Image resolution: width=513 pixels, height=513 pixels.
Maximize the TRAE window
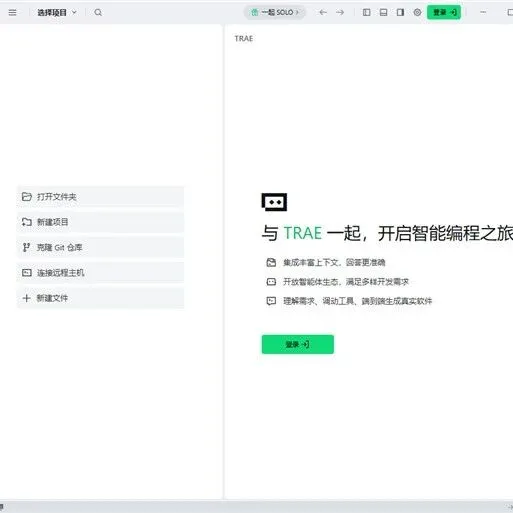pos(510,13)
